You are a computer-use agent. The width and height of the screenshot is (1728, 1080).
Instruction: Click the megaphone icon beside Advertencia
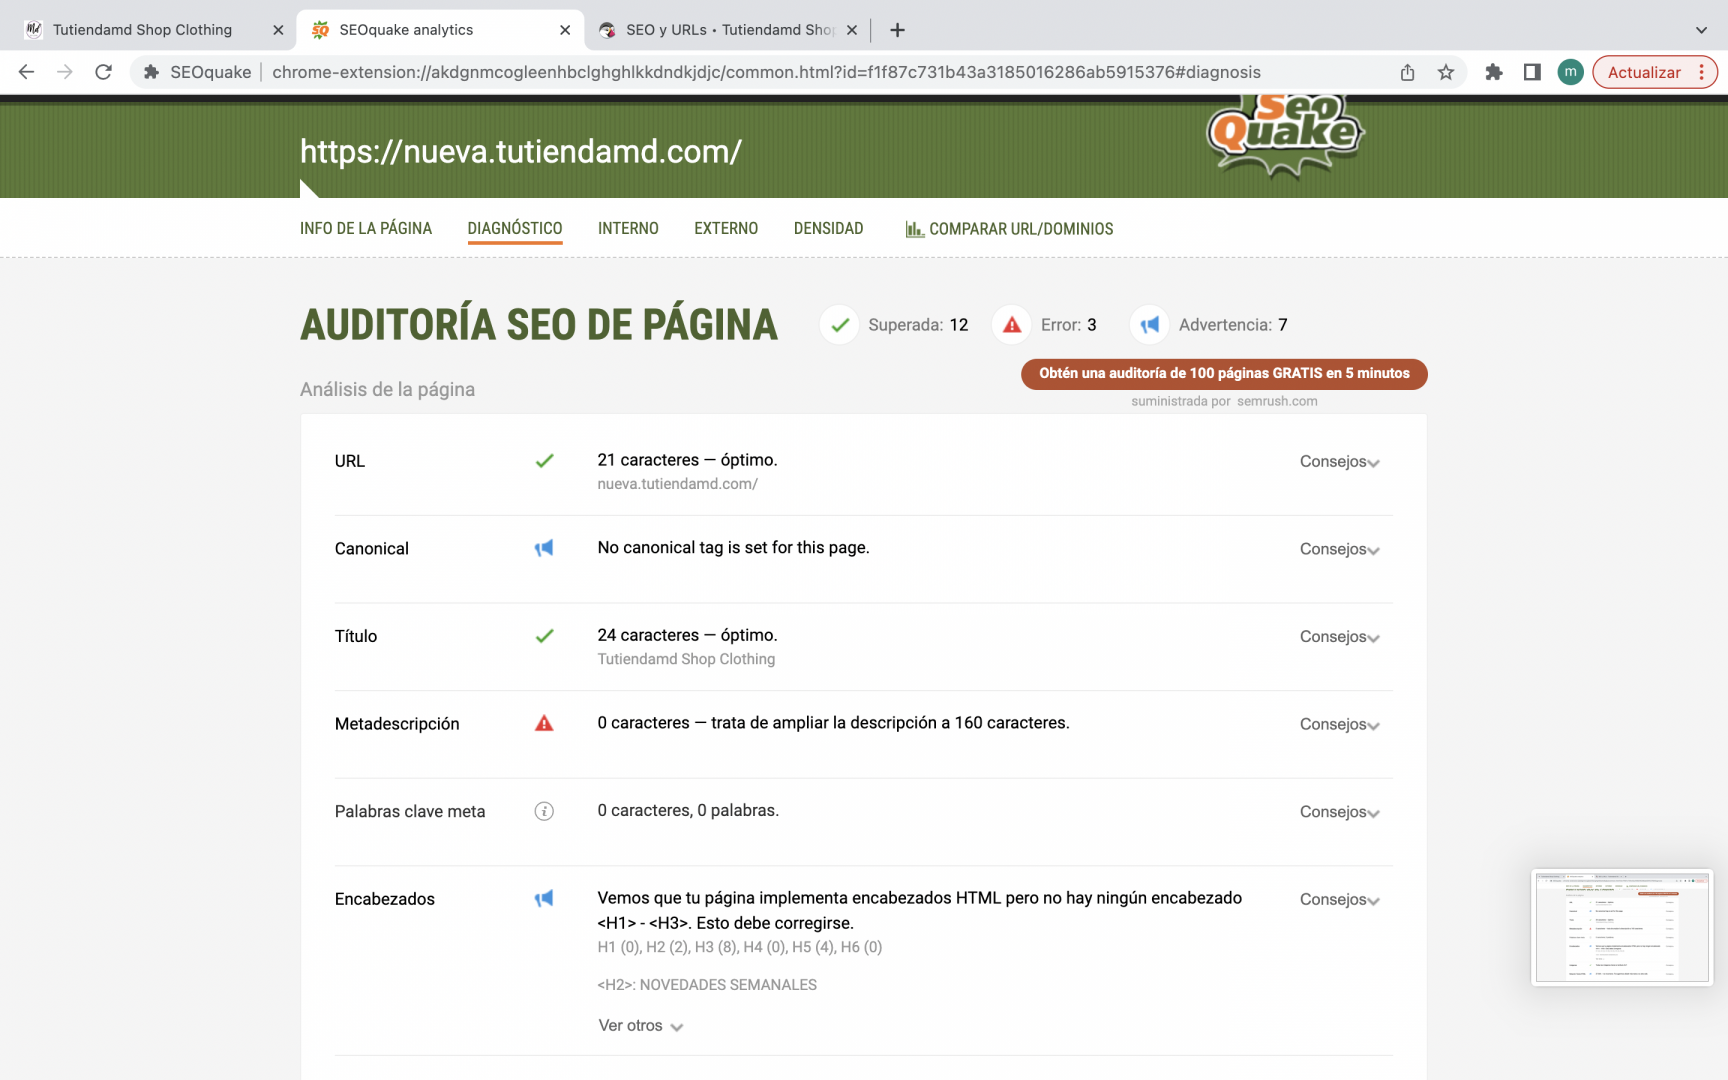pyautogui.click(x=1150, y=325)
